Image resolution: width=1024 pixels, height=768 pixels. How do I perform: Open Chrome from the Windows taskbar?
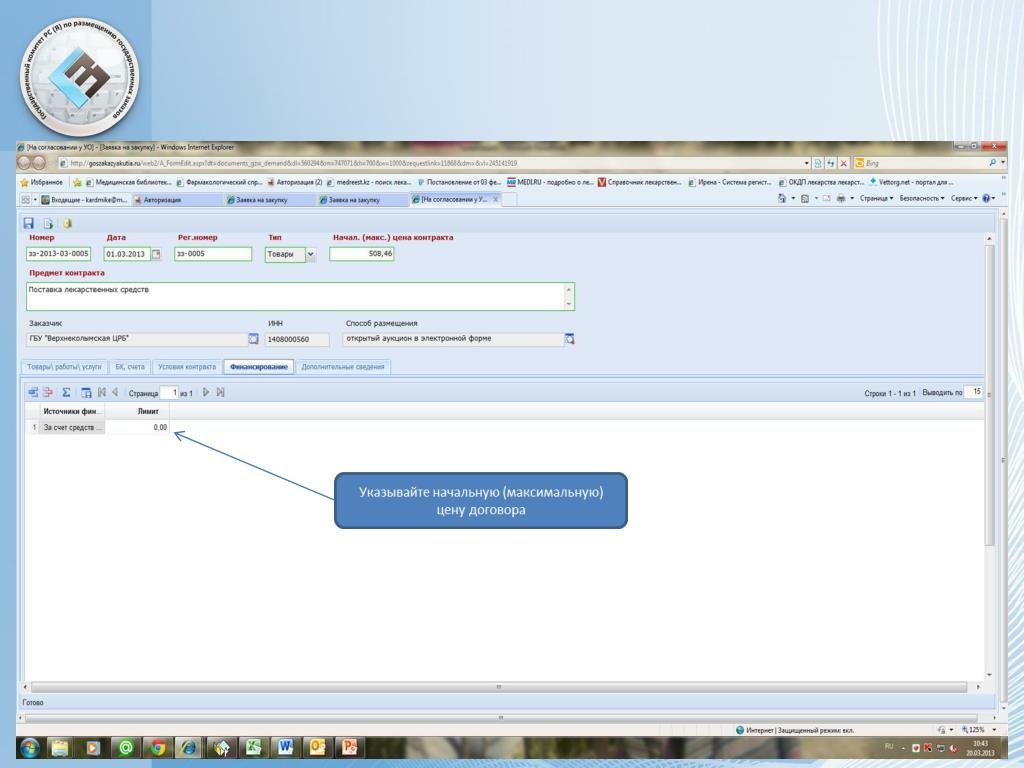pyautogui.click(x=157, y=748)
